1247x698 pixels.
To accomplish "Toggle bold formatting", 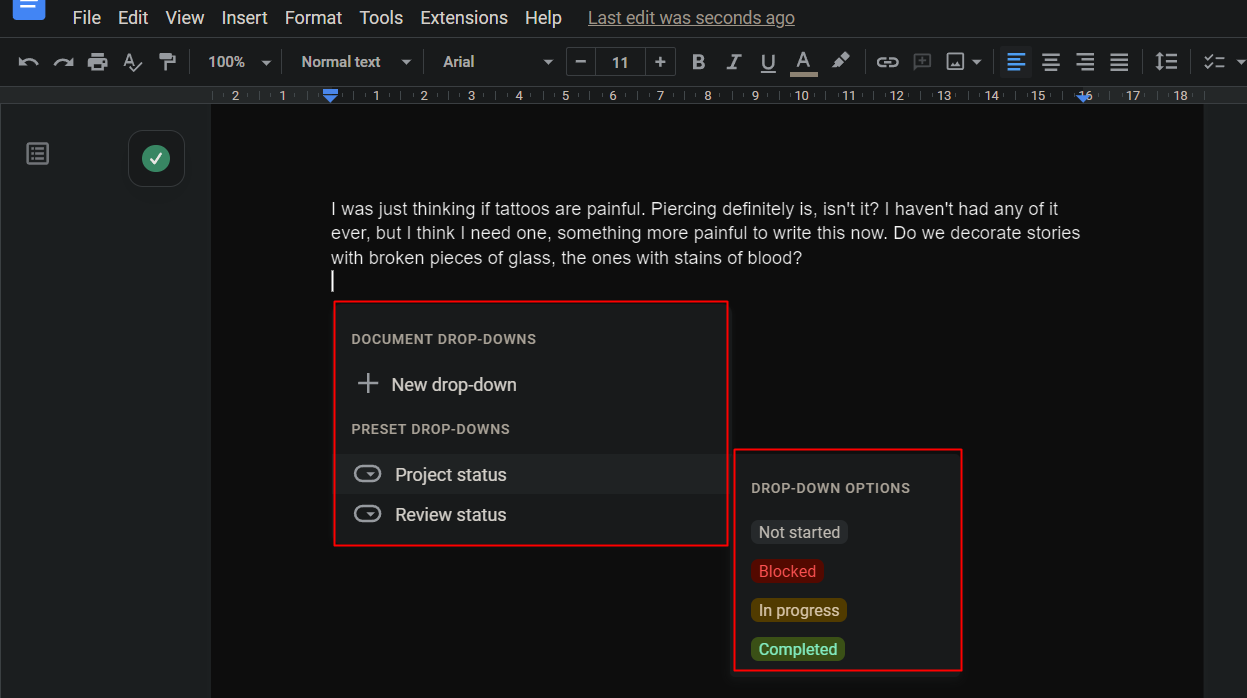I will (x=699, y=62).
